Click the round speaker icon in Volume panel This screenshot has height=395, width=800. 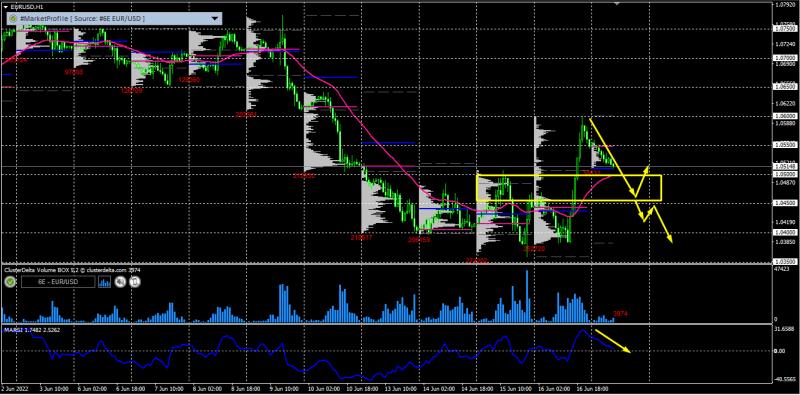tap(120, 282)
